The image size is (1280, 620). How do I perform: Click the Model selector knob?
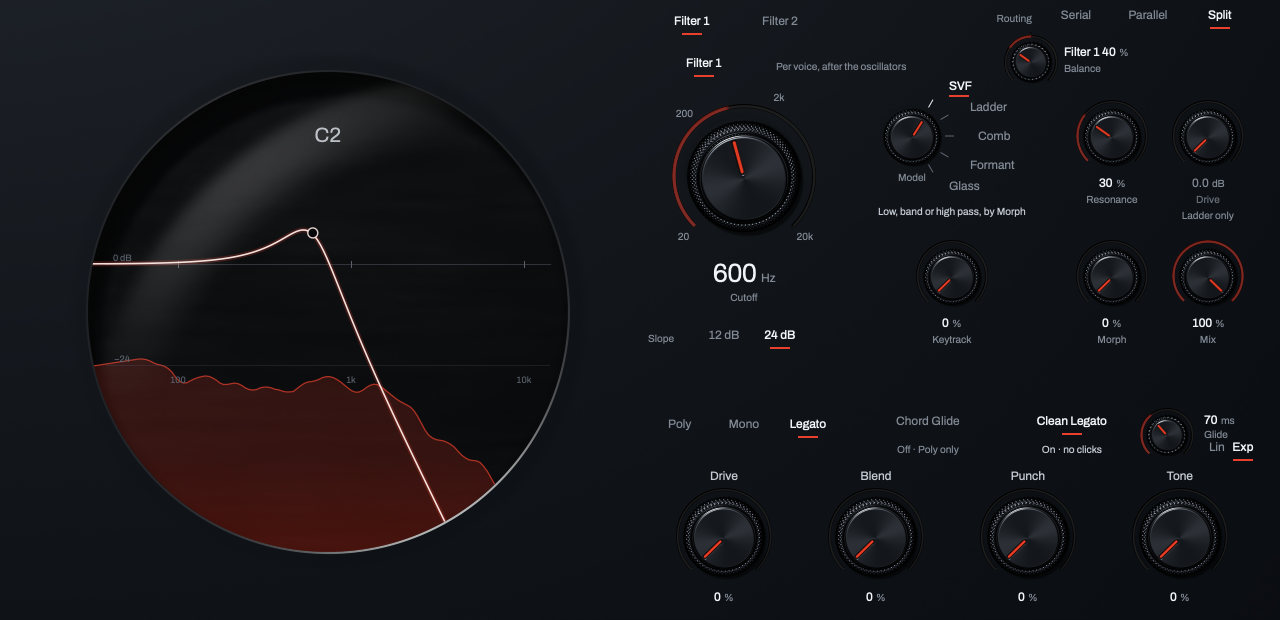(911, 137)
